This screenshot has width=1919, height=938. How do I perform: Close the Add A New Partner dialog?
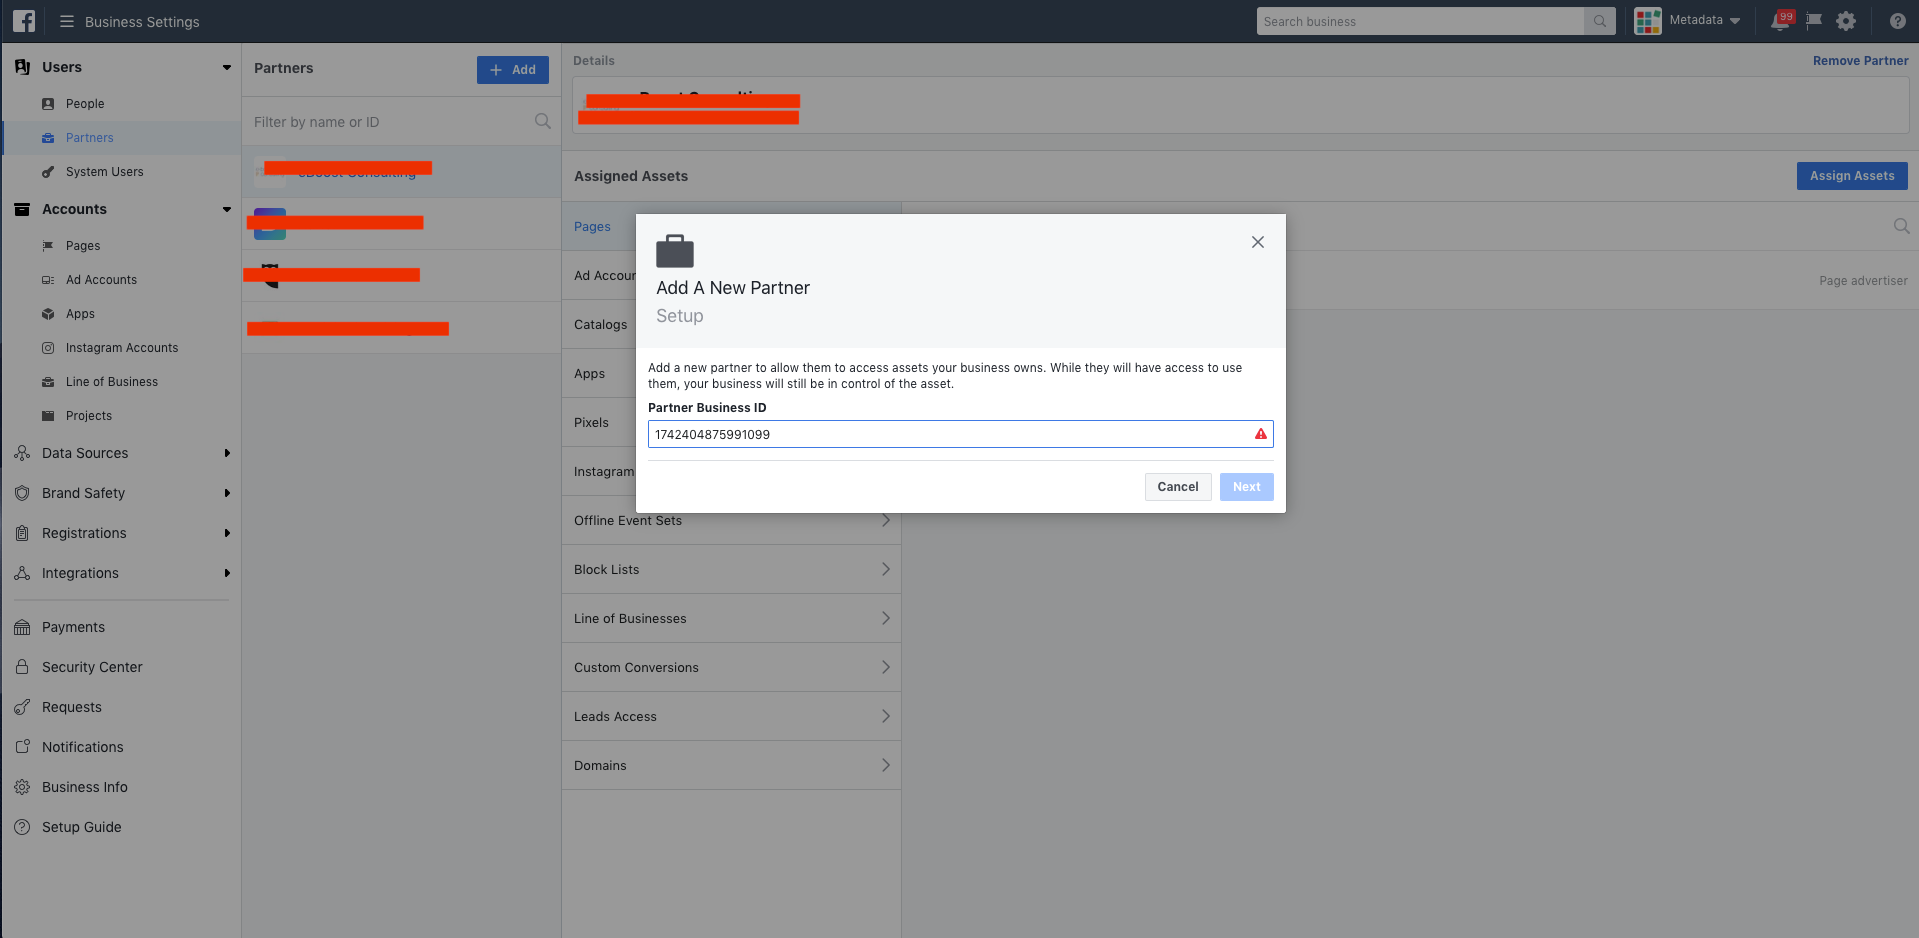1258,242
